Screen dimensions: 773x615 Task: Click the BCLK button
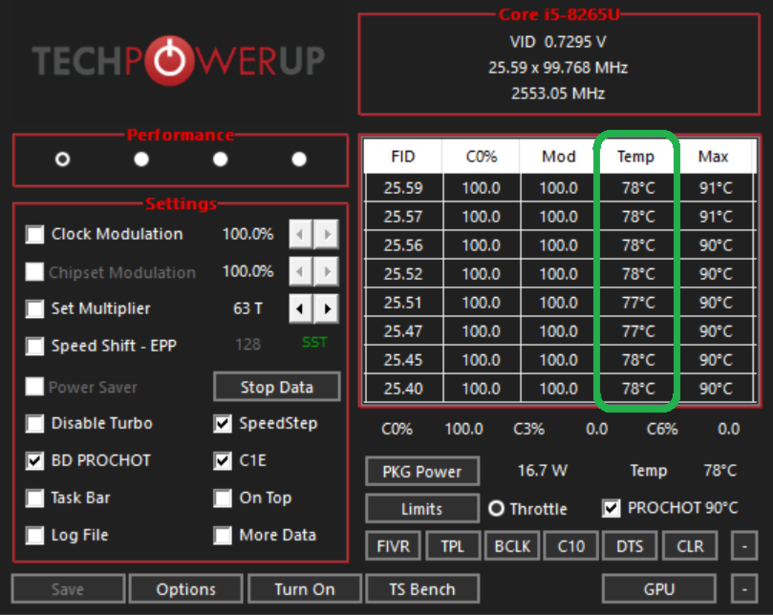coord(512,546)
